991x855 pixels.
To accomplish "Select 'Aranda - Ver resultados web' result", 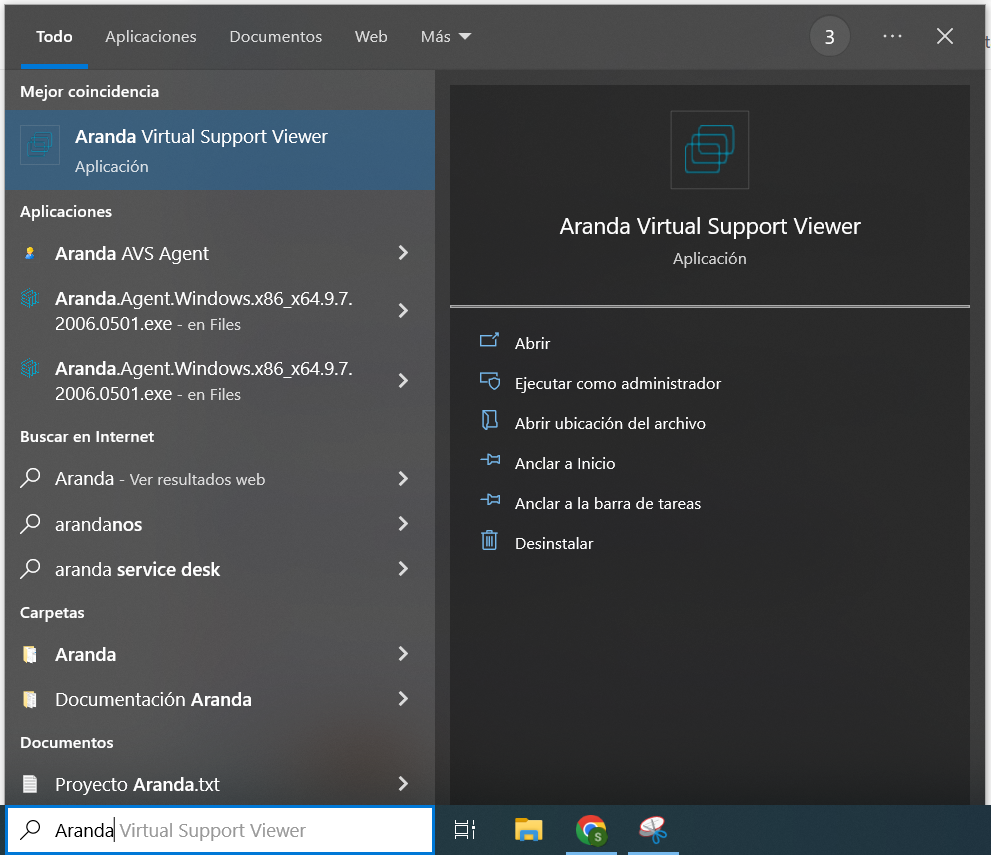I will [219, 479].
